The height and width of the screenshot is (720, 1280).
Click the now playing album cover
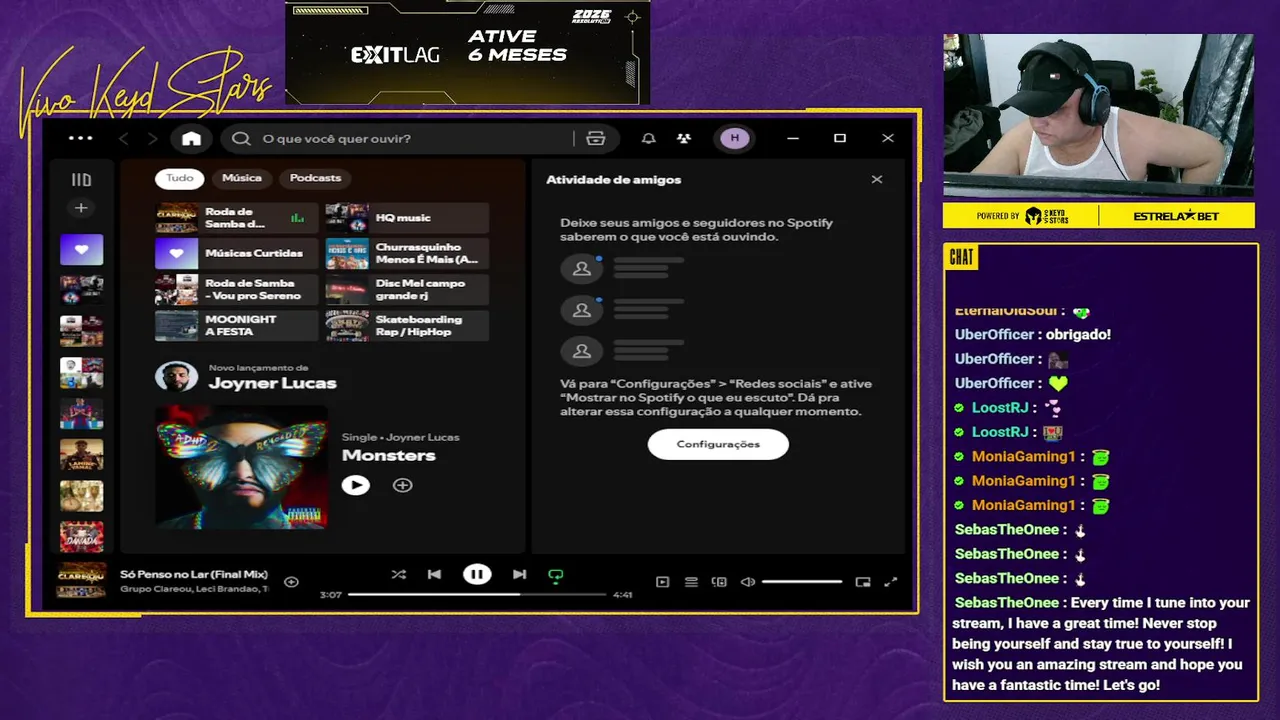pyautogui.click(x=81, y=580)
